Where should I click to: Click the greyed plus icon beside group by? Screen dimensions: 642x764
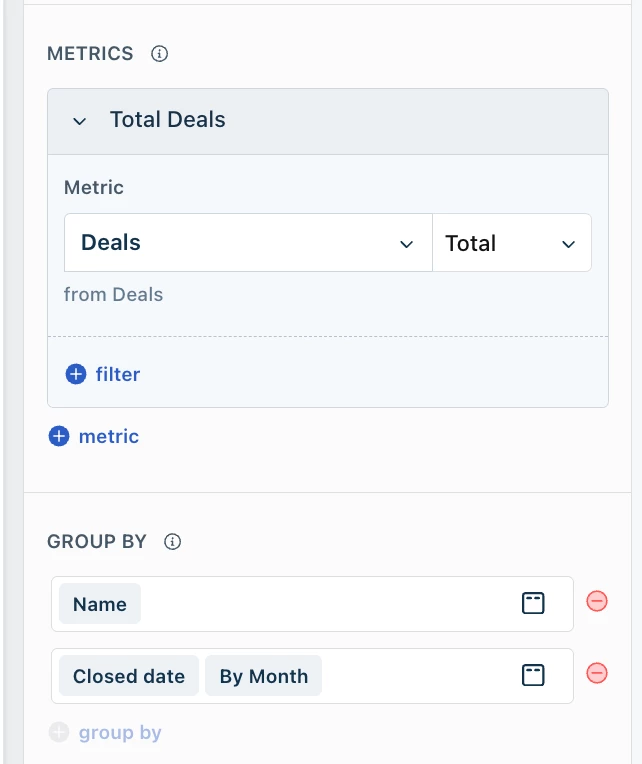59,732
